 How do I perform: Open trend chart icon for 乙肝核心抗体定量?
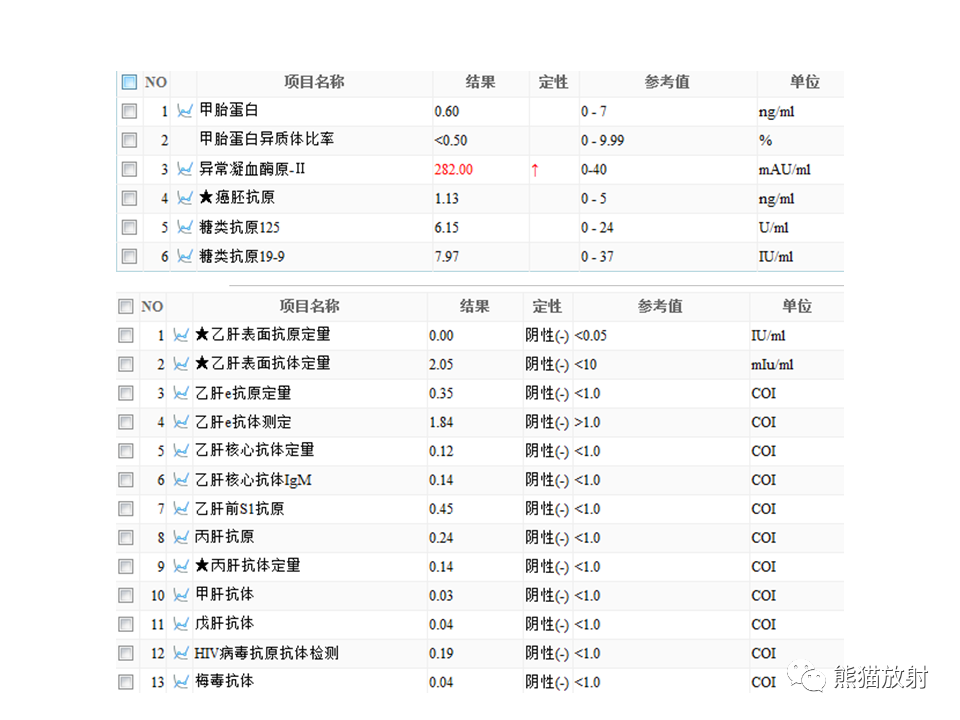[x=181, y=451]
